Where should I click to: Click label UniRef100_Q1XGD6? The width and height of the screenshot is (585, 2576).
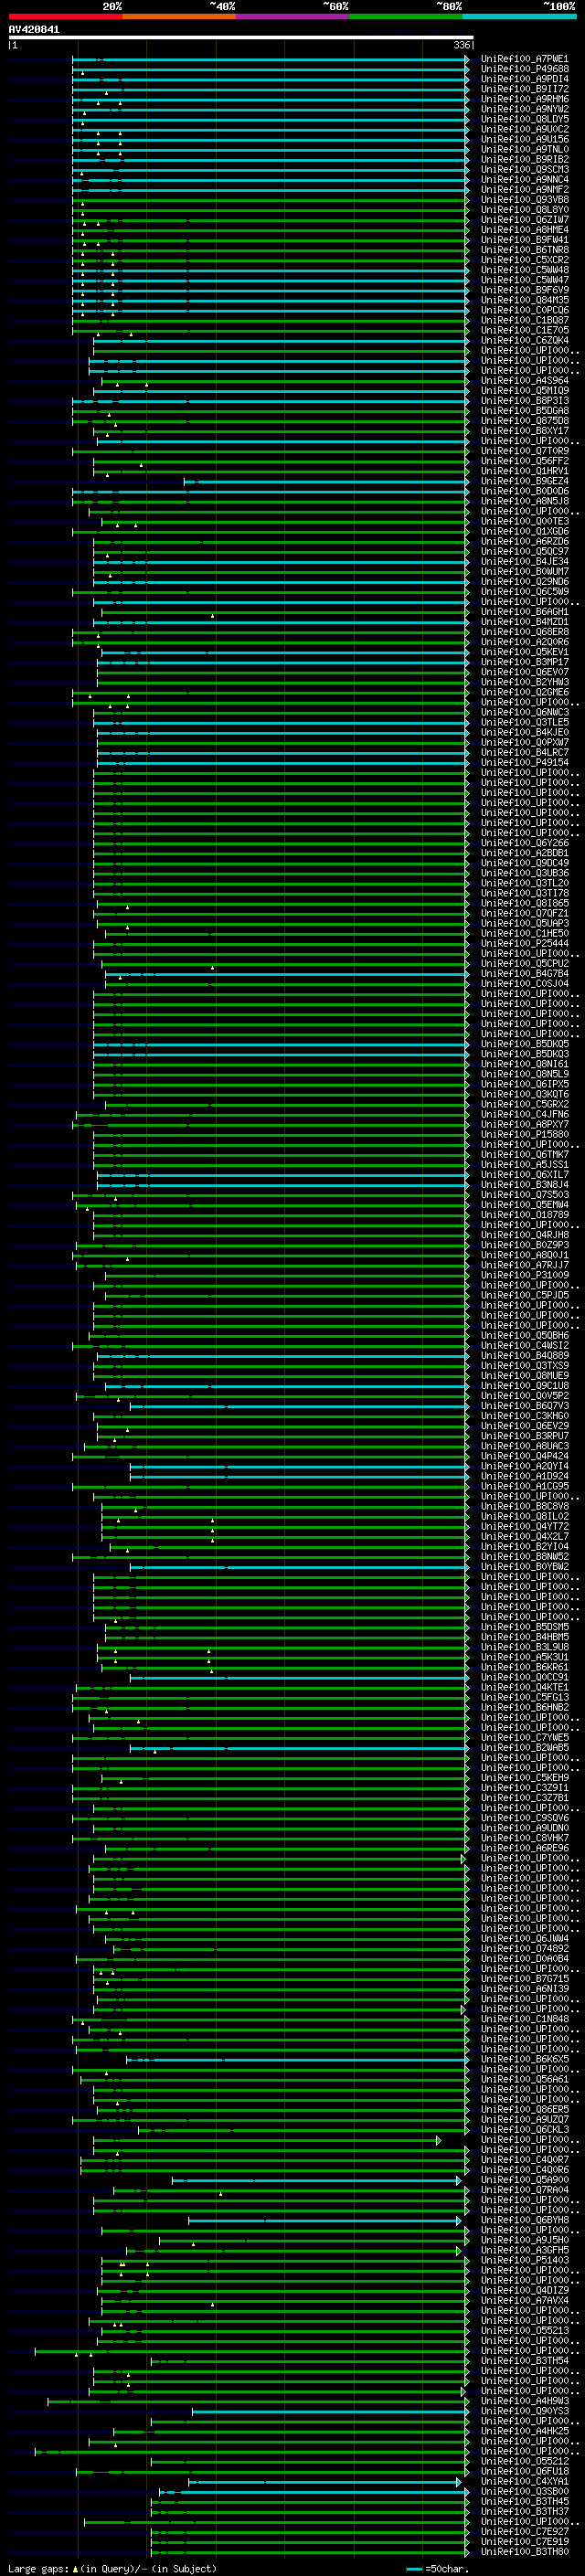524,532
